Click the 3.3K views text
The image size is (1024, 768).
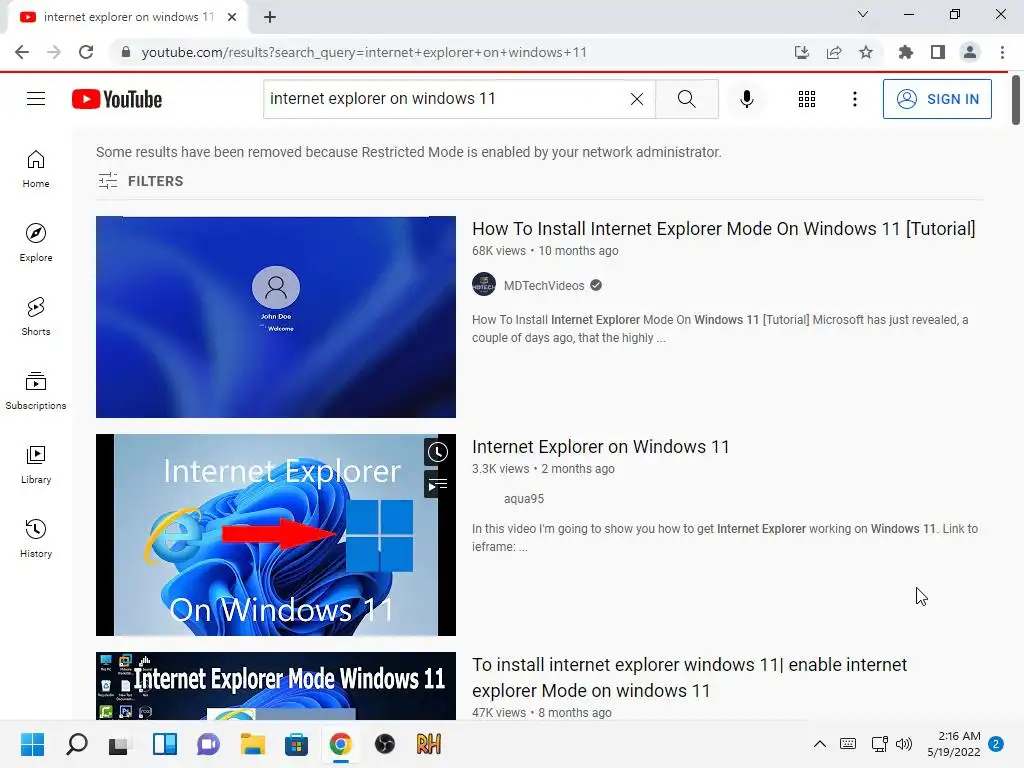501,469
